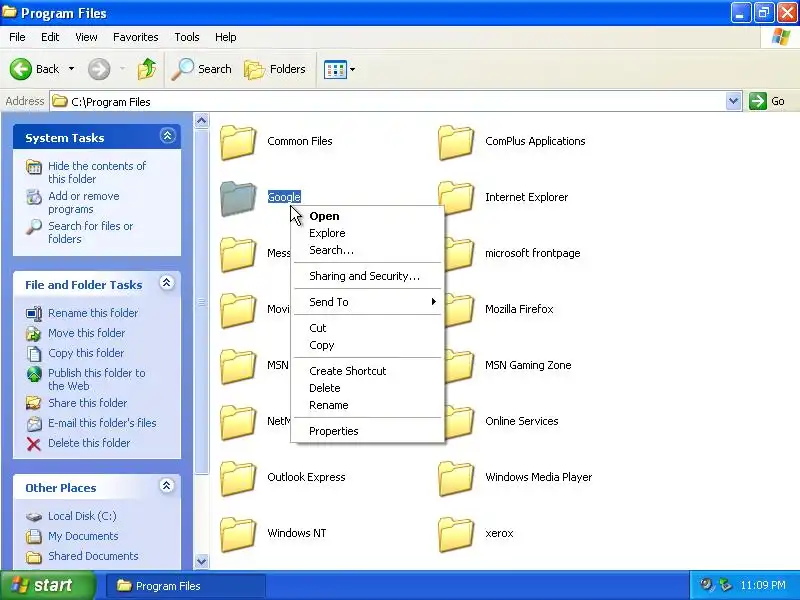
Task: Click the Up one level folder icon
Action: [x=147, y=69]
